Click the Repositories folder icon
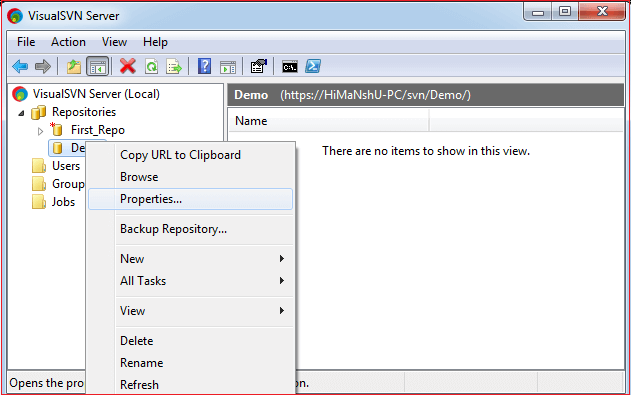The image size is (631, 395). click(x=39, y=112)
